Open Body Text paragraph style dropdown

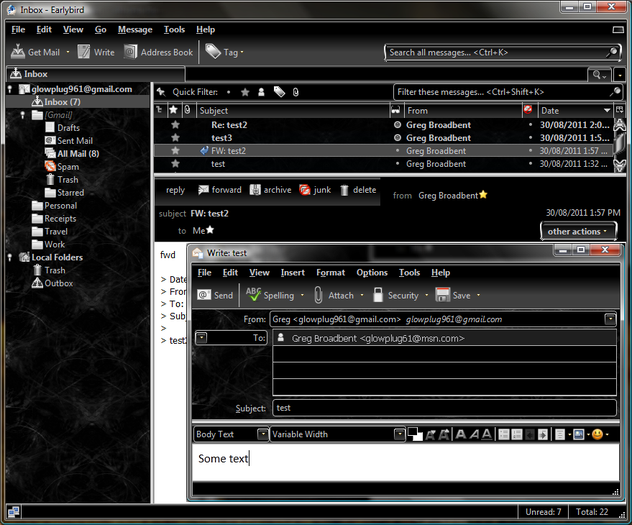pos(262,434)
